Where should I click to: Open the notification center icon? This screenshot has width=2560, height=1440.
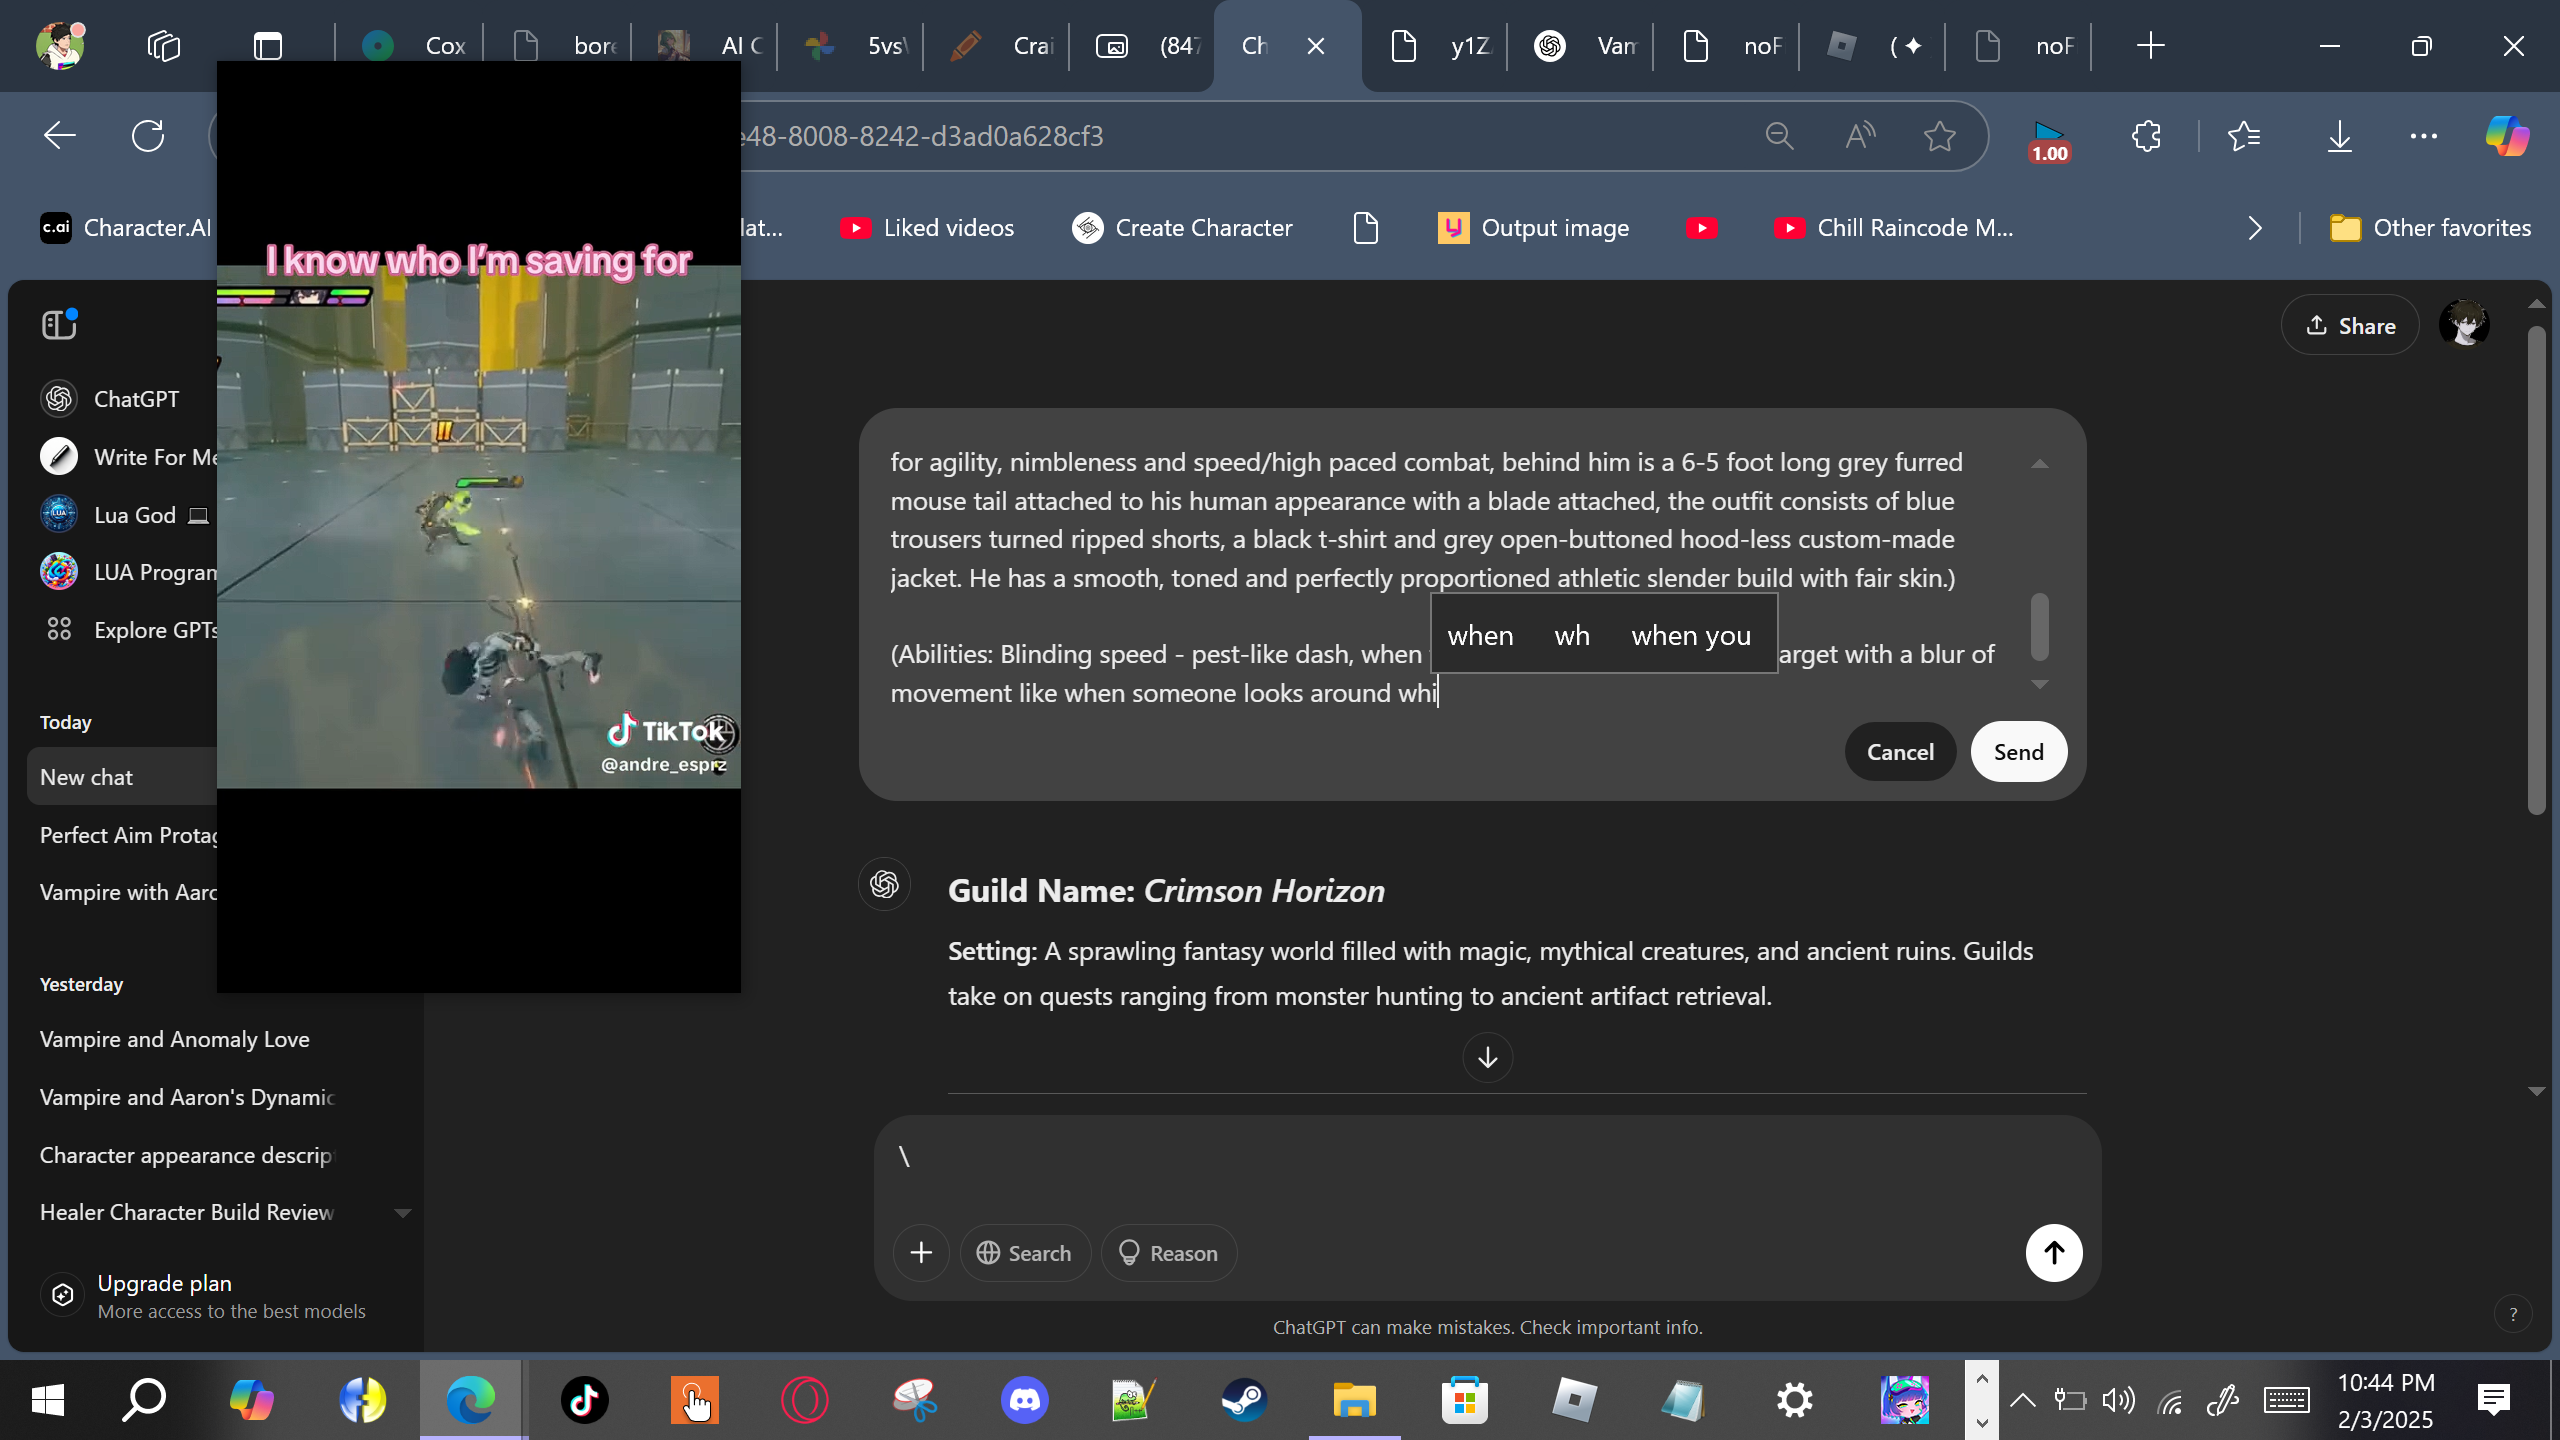(2494, 1400)
